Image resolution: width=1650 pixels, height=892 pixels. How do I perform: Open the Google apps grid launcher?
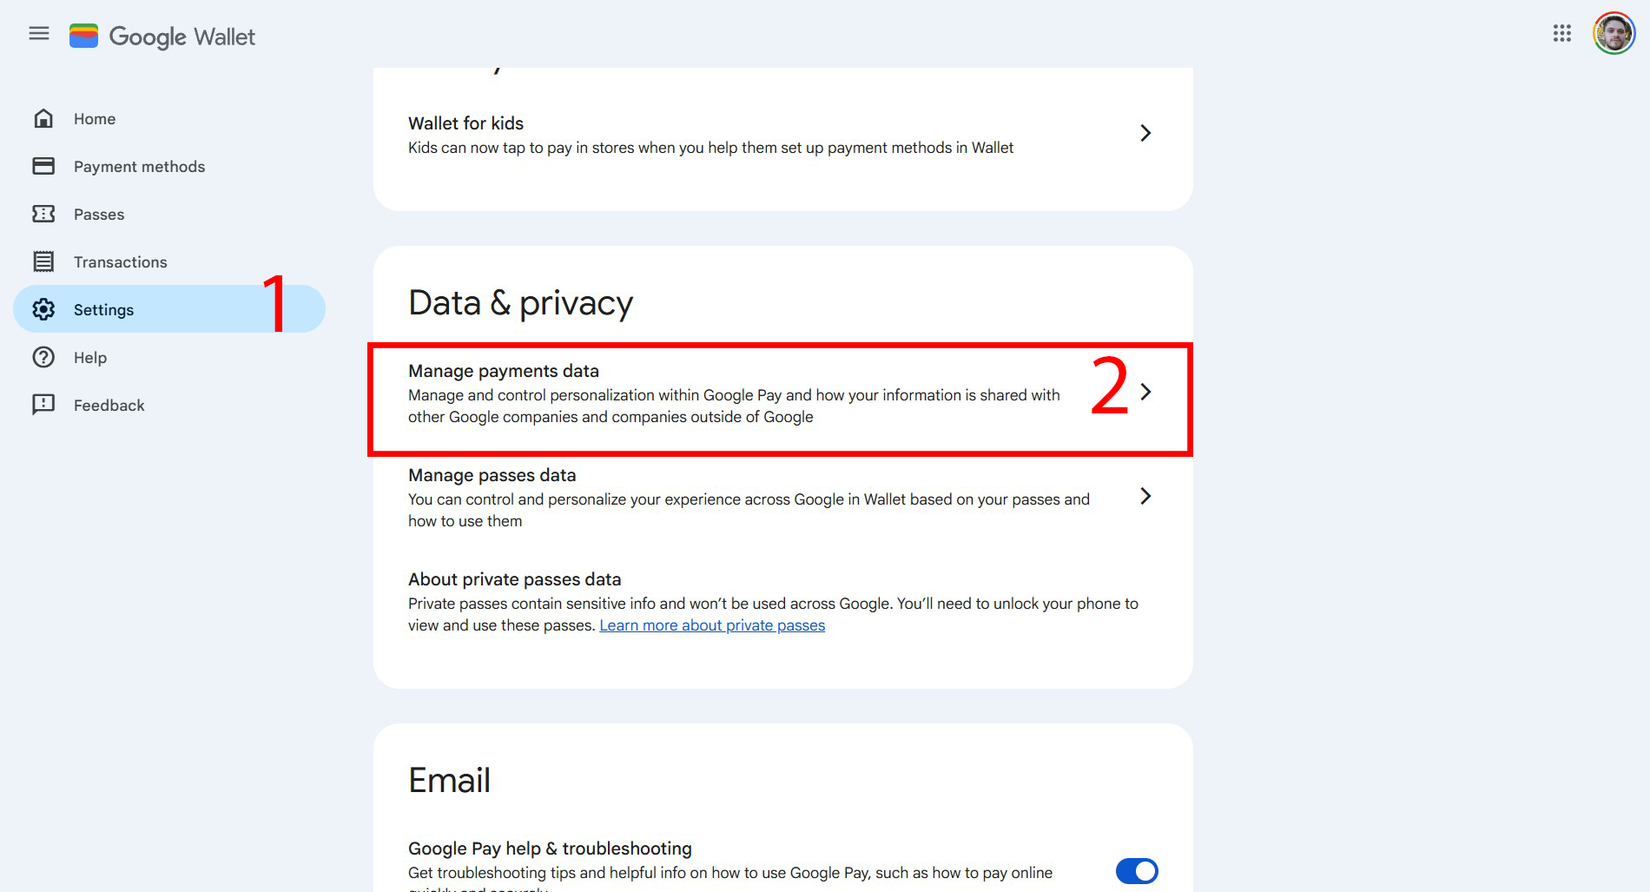pos(1562,32)
